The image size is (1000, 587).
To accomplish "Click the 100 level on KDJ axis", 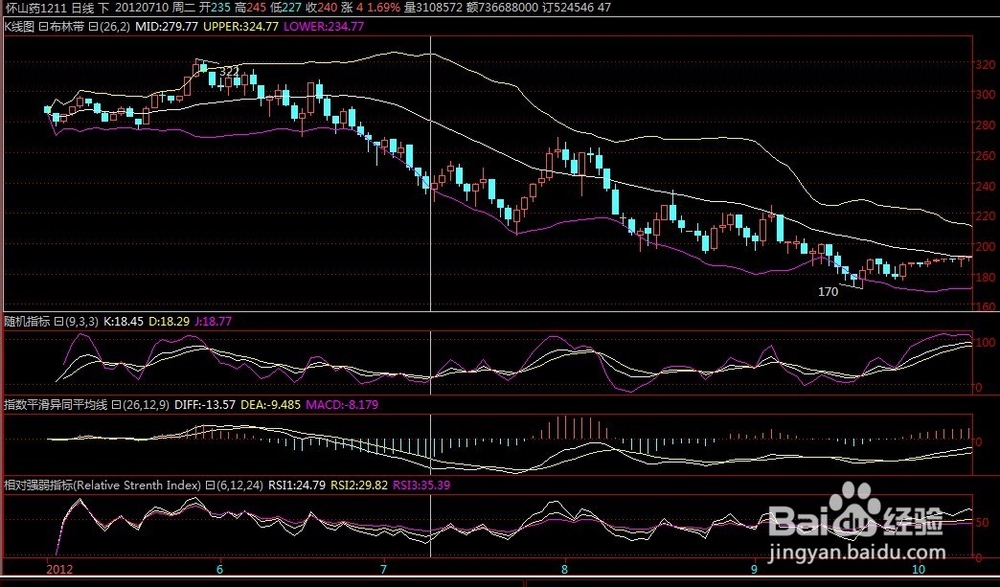I will (x=985, y=343).
